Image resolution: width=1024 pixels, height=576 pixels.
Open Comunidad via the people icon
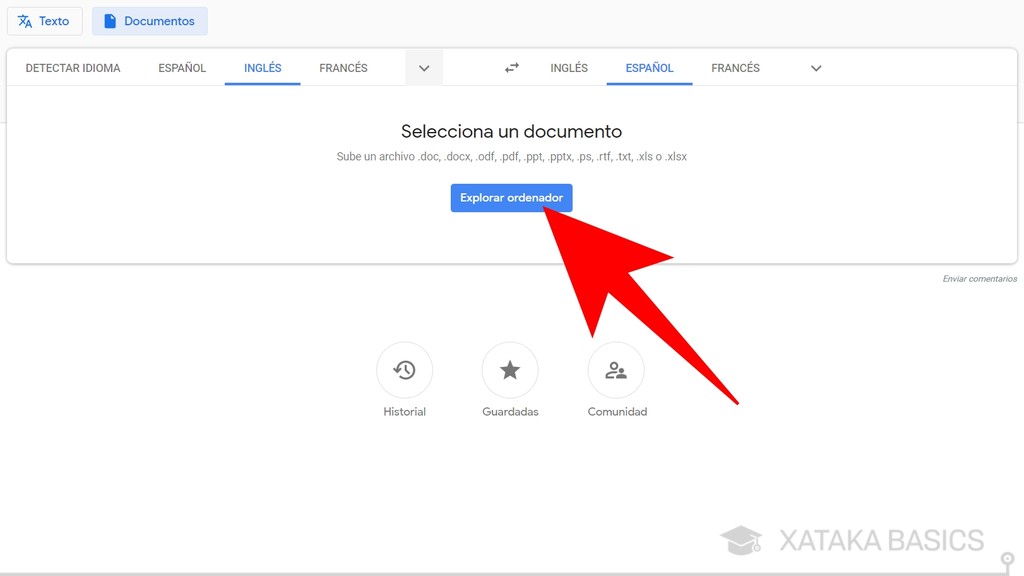pos(616,368)
